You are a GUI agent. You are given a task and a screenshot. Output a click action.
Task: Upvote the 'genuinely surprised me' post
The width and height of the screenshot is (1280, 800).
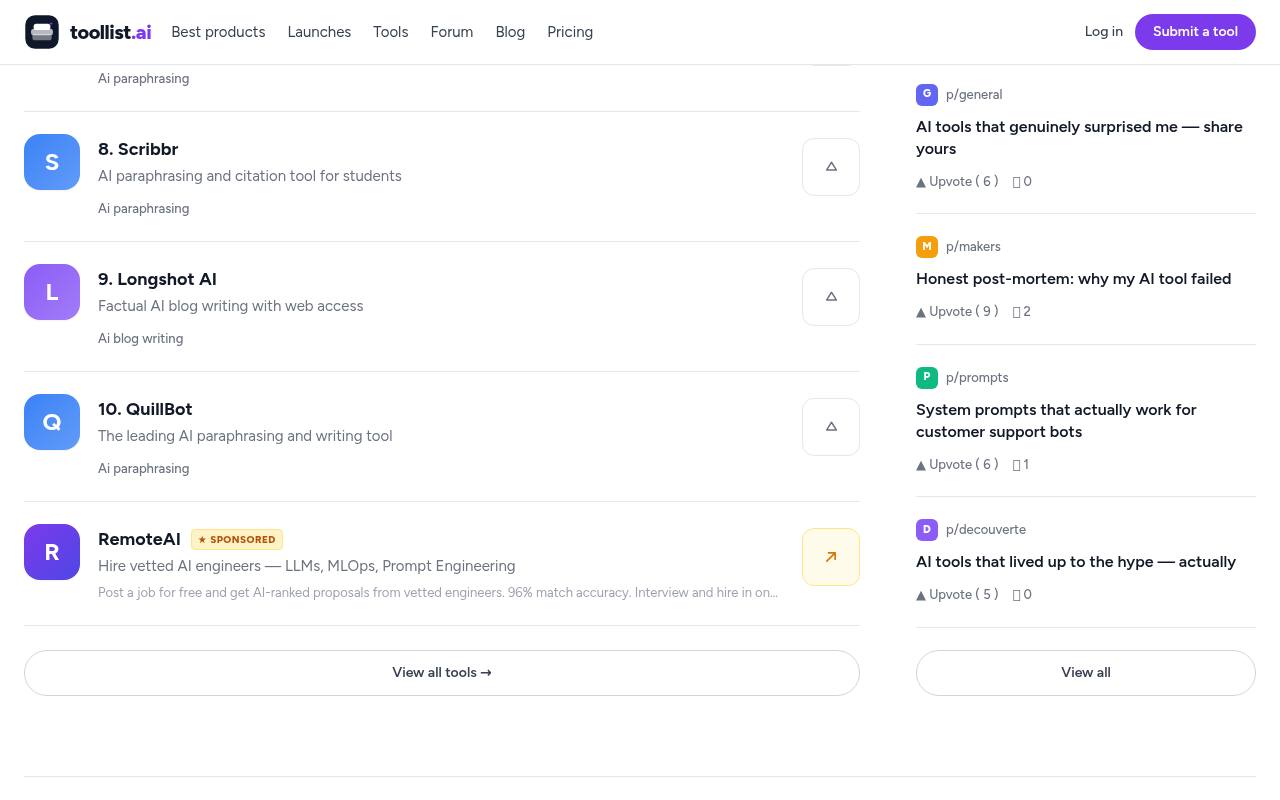957,182
